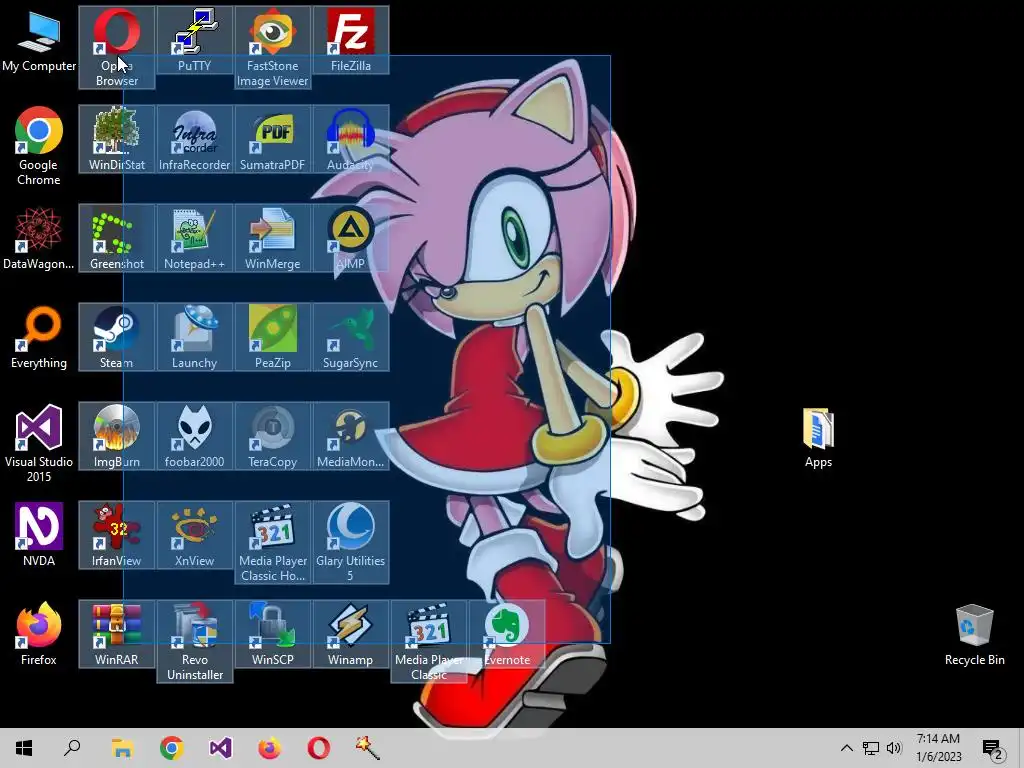Open the network status tray icon
This screenshot has height=768, width=1024.
point(871,748)
